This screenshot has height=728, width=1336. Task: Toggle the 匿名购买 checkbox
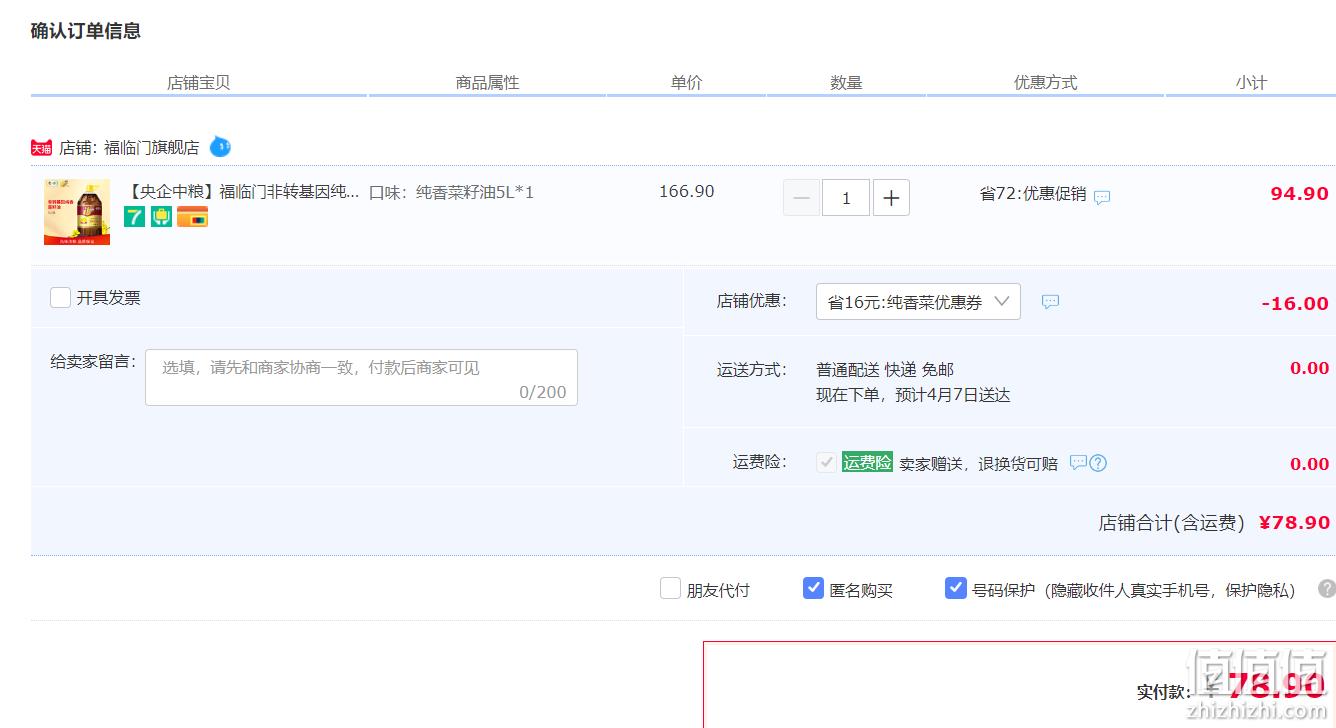pos(814,589)
